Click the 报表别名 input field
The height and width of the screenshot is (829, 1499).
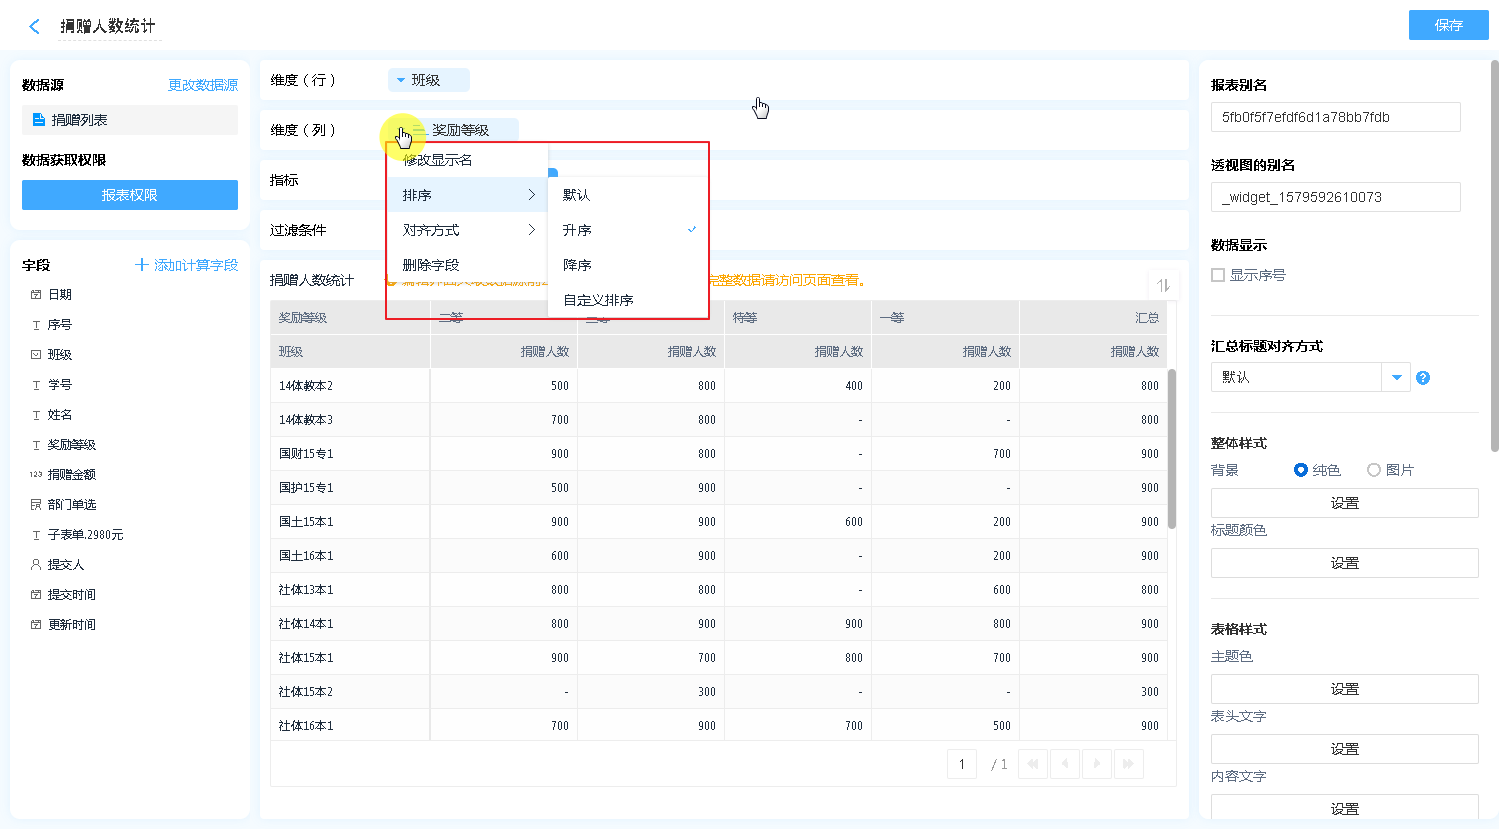pos(1335,117)
